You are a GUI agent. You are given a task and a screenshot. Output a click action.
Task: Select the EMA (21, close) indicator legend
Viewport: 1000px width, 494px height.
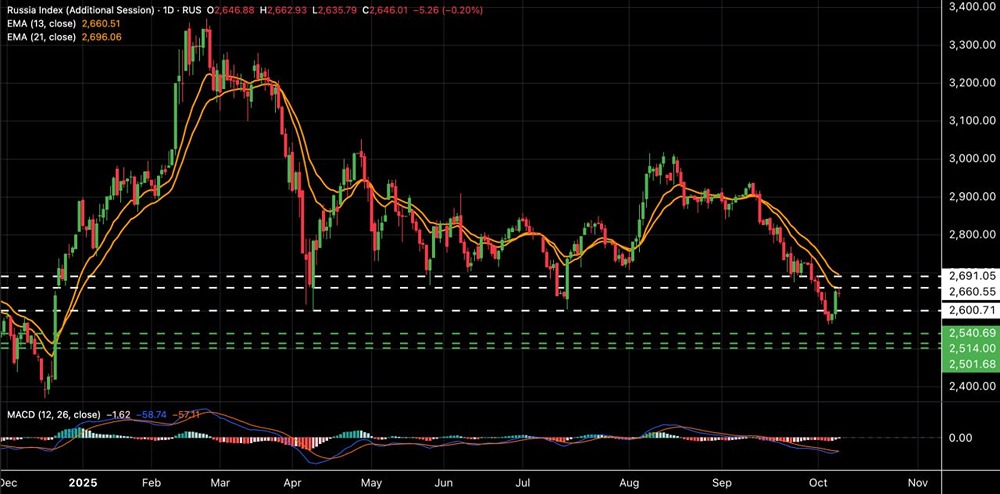[40, 37]
